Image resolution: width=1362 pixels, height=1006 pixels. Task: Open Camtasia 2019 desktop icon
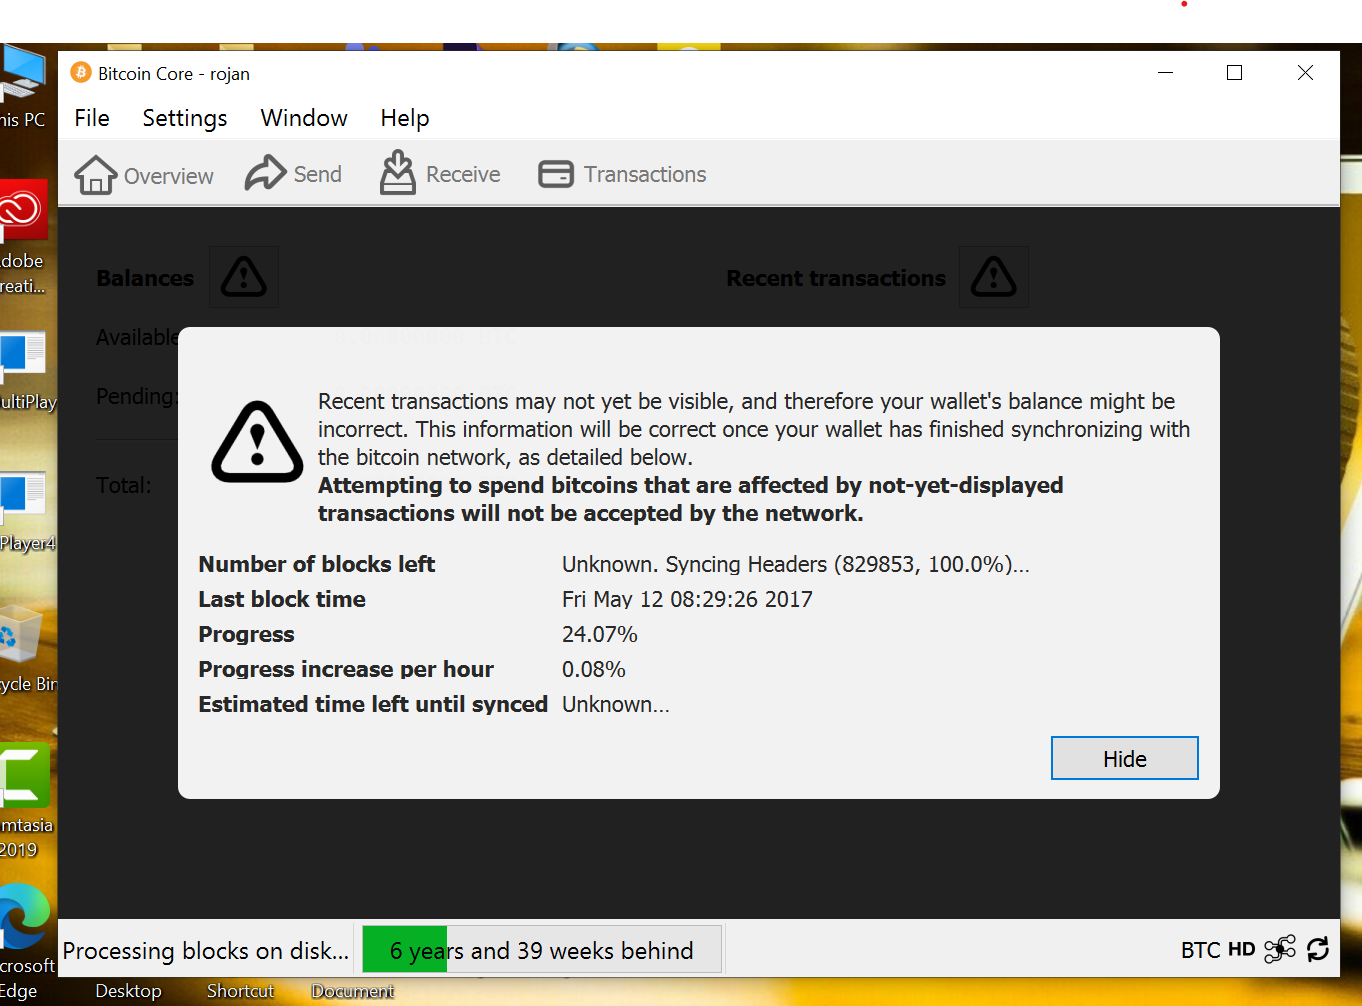pyautogui.click(x=25, y=800)
